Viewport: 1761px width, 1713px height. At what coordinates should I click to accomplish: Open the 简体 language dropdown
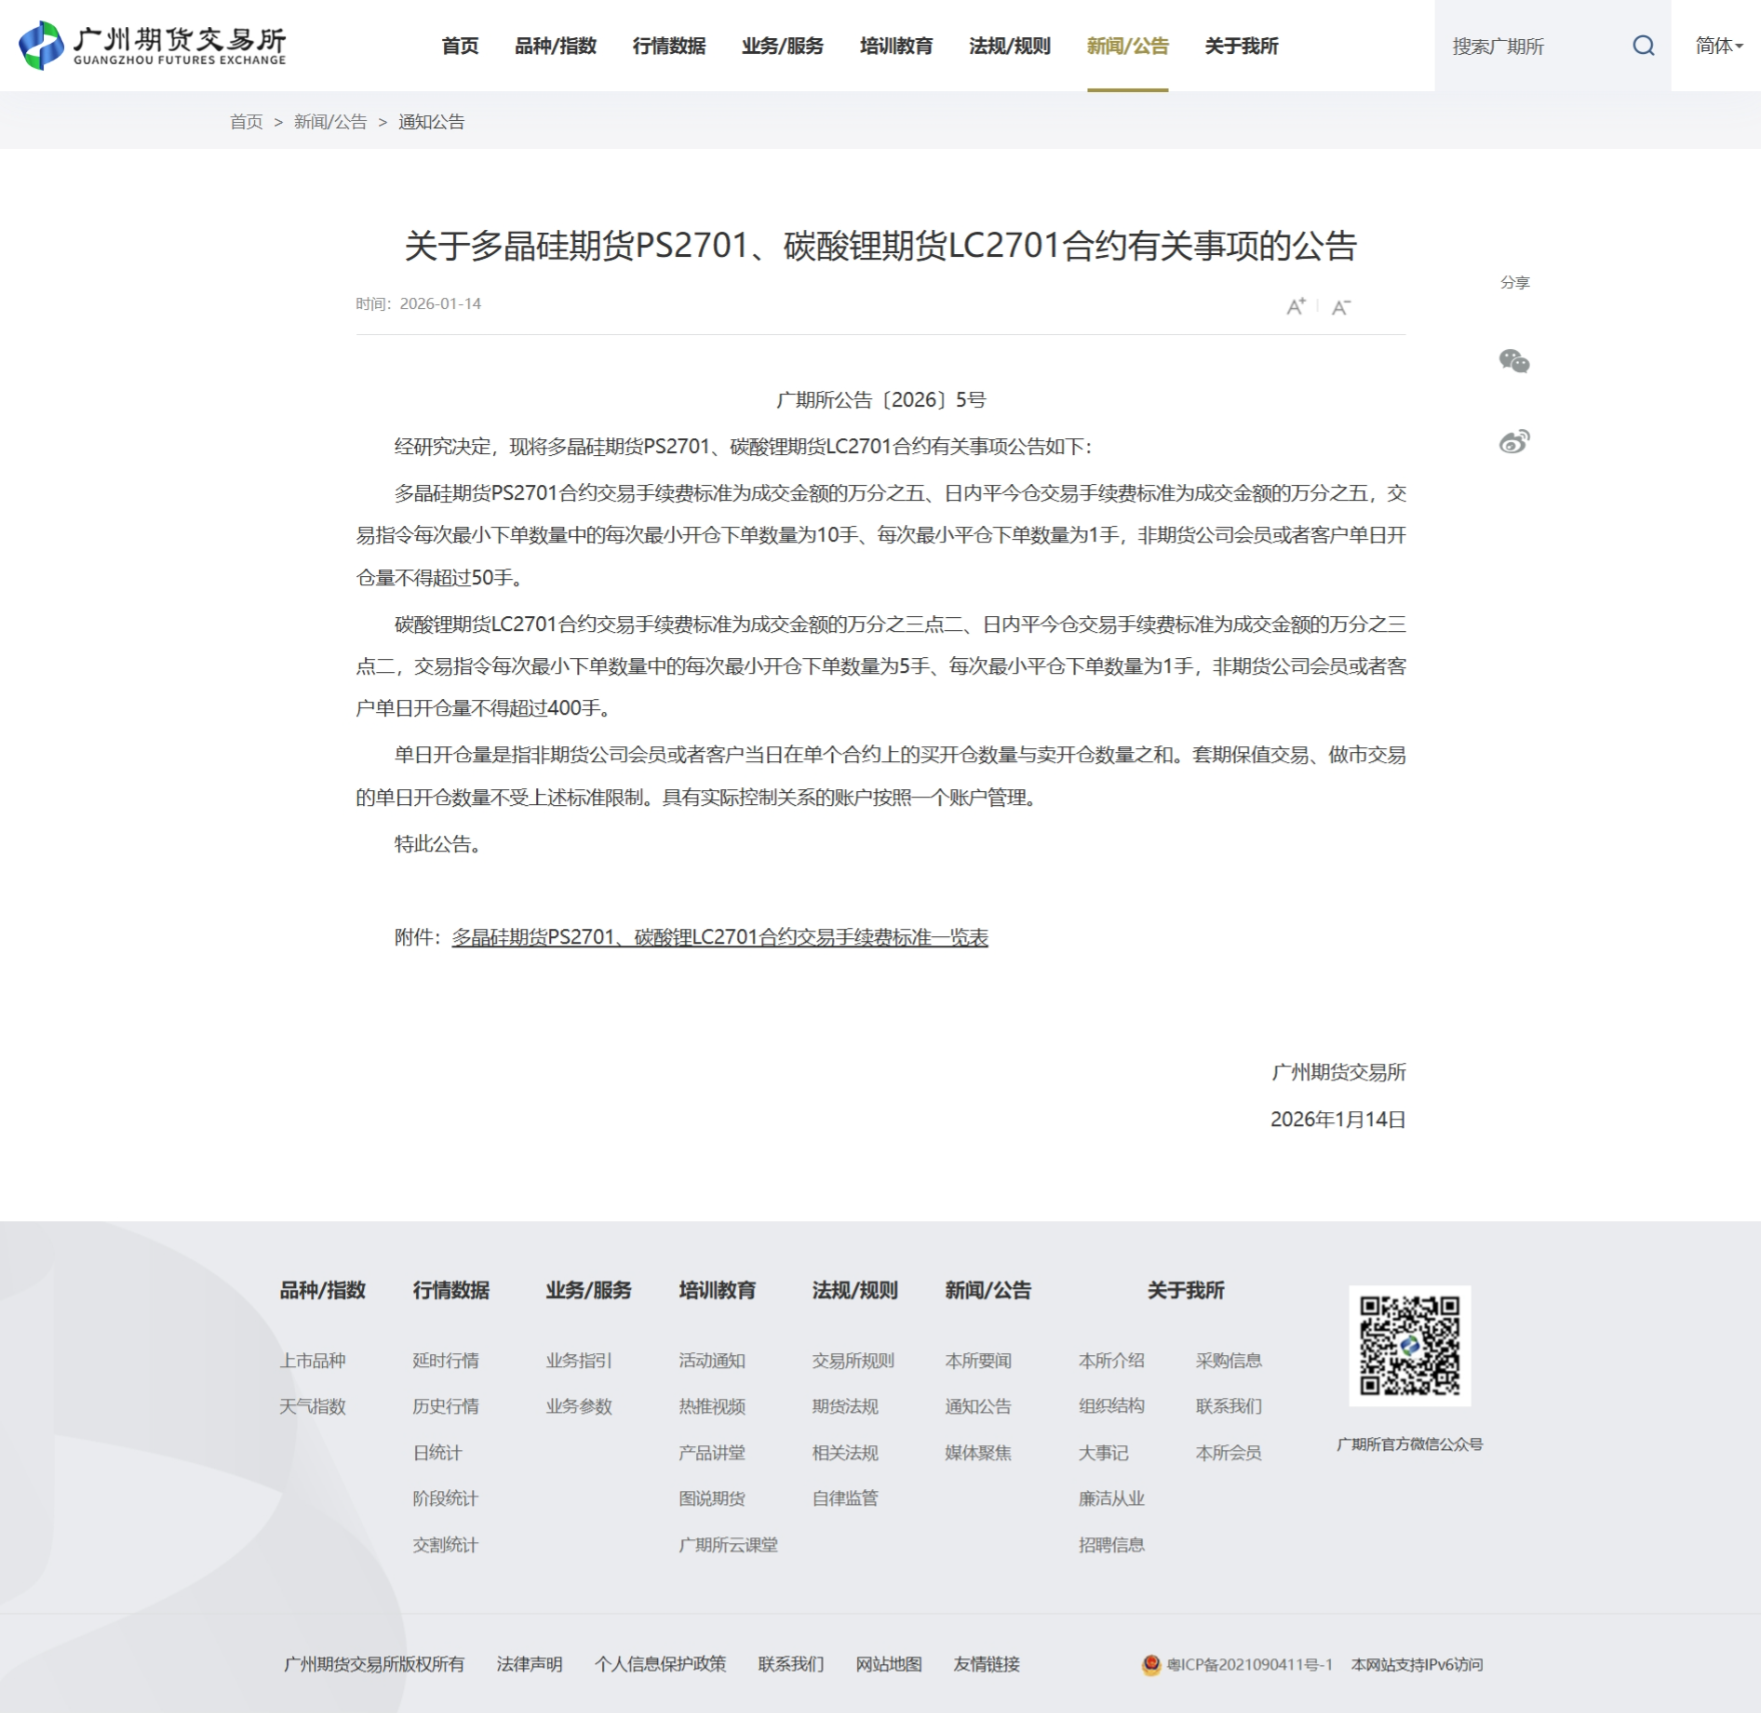tap(1718, 46)
